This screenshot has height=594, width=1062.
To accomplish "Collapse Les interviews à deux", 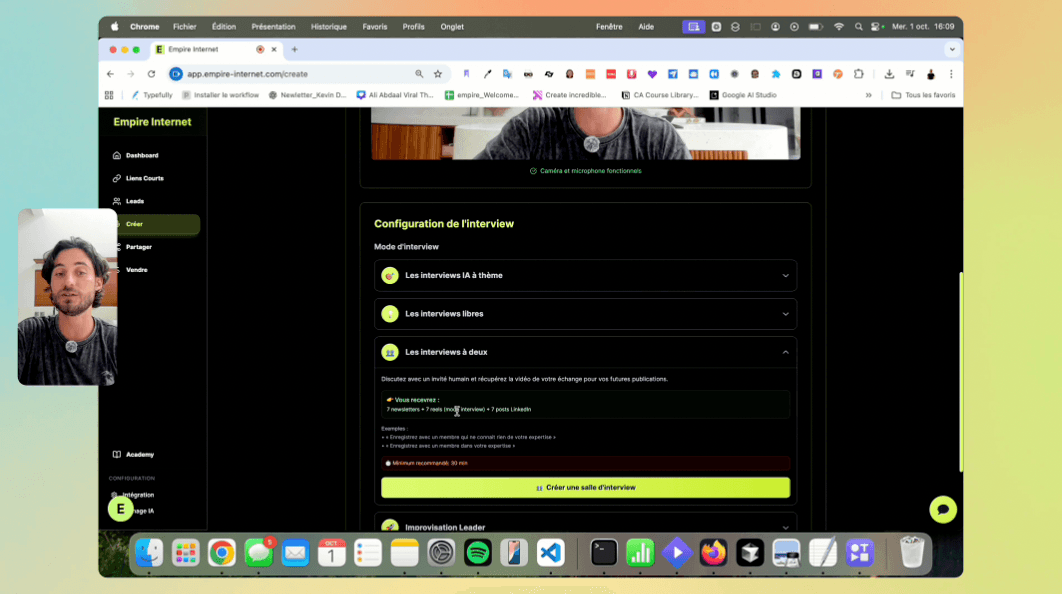I will 585,352.
